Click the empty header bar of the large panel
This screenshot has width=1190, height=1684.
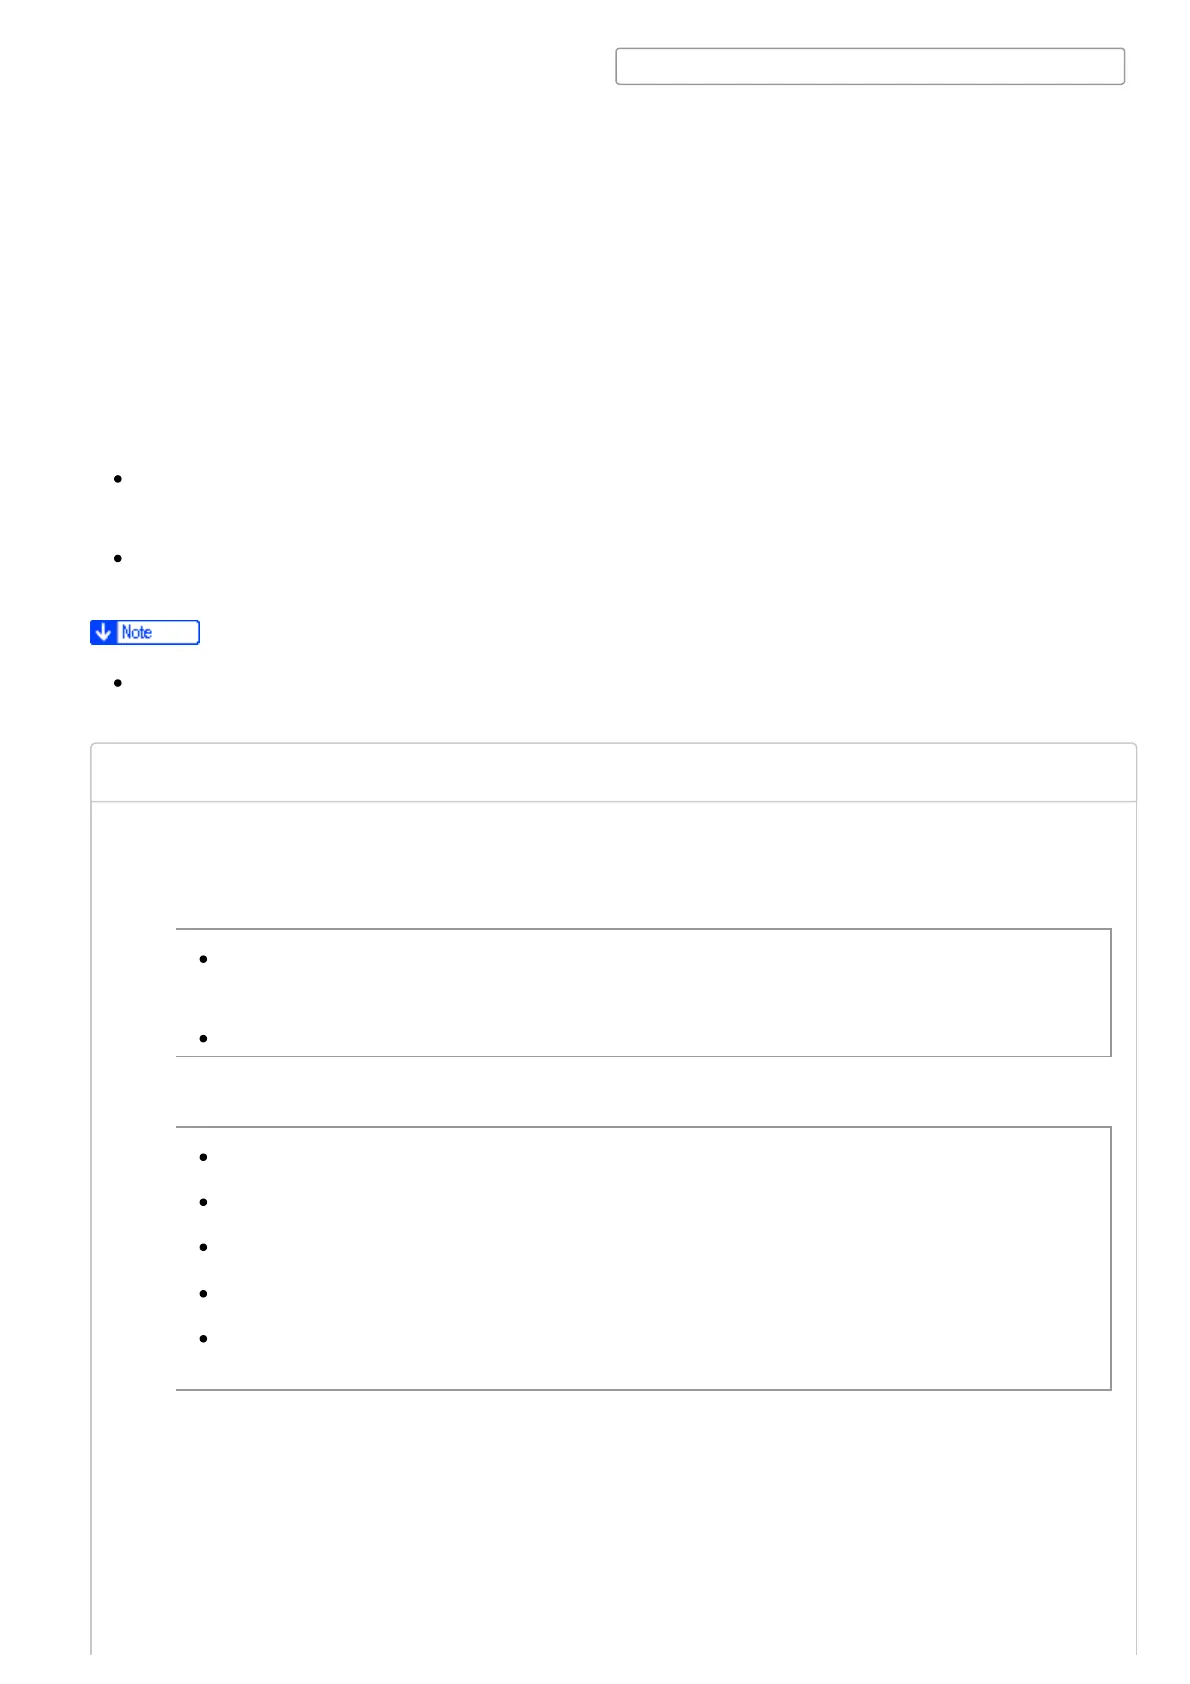[x=613, y=772]
